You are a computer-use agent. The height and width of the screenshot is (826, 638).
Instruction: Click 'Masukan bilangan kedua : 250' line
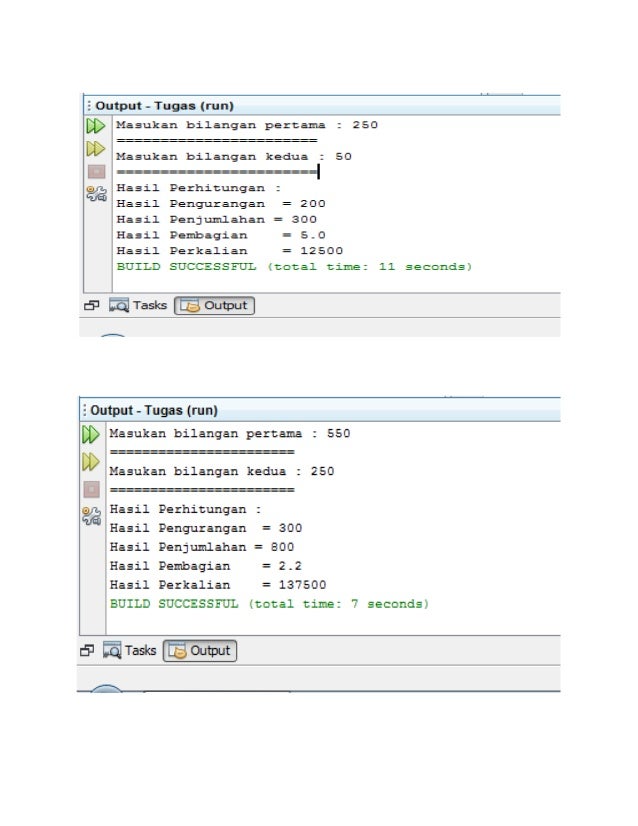pyautogui.click(x=222, y=471)
